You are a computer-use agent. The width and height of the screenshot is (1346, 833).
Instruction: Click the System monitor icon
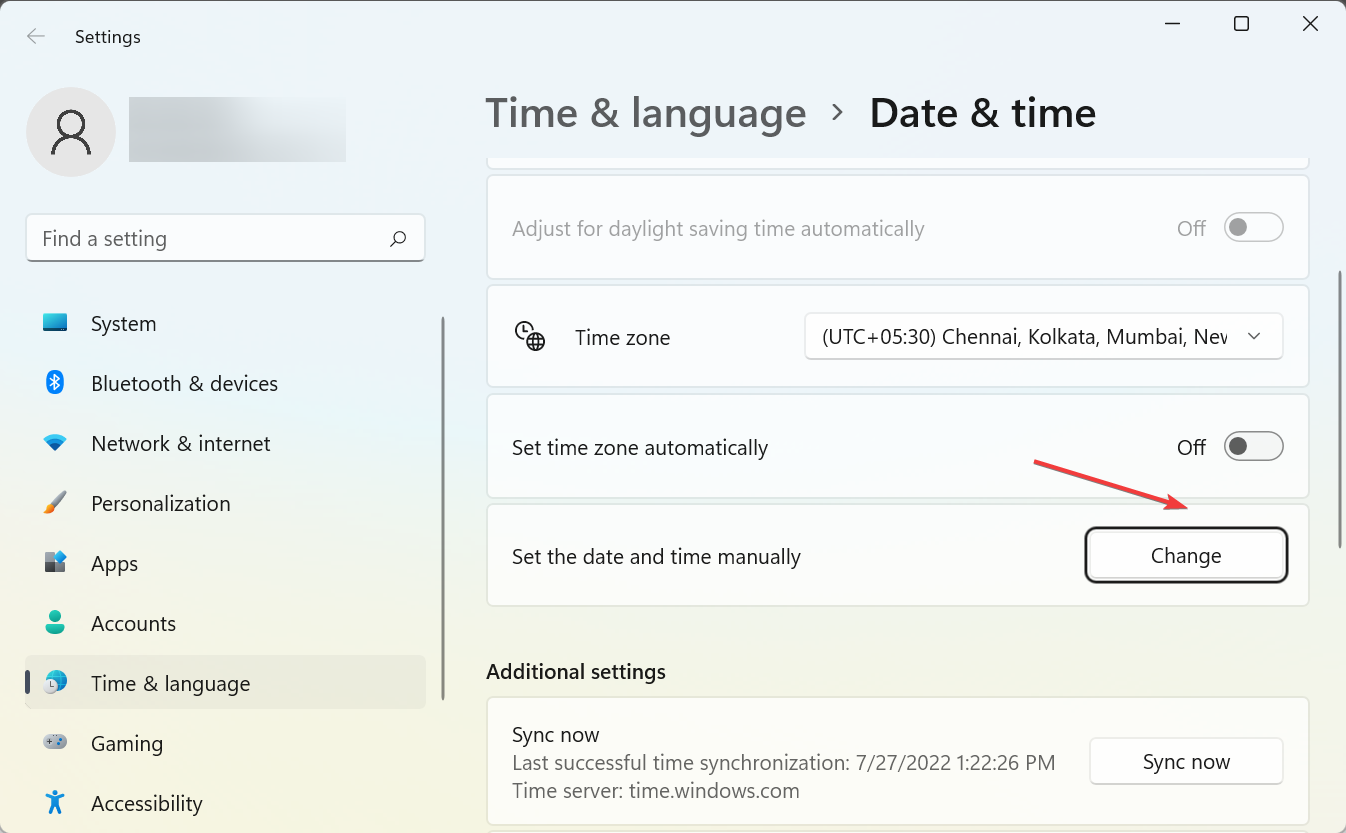tap(55, 323)
